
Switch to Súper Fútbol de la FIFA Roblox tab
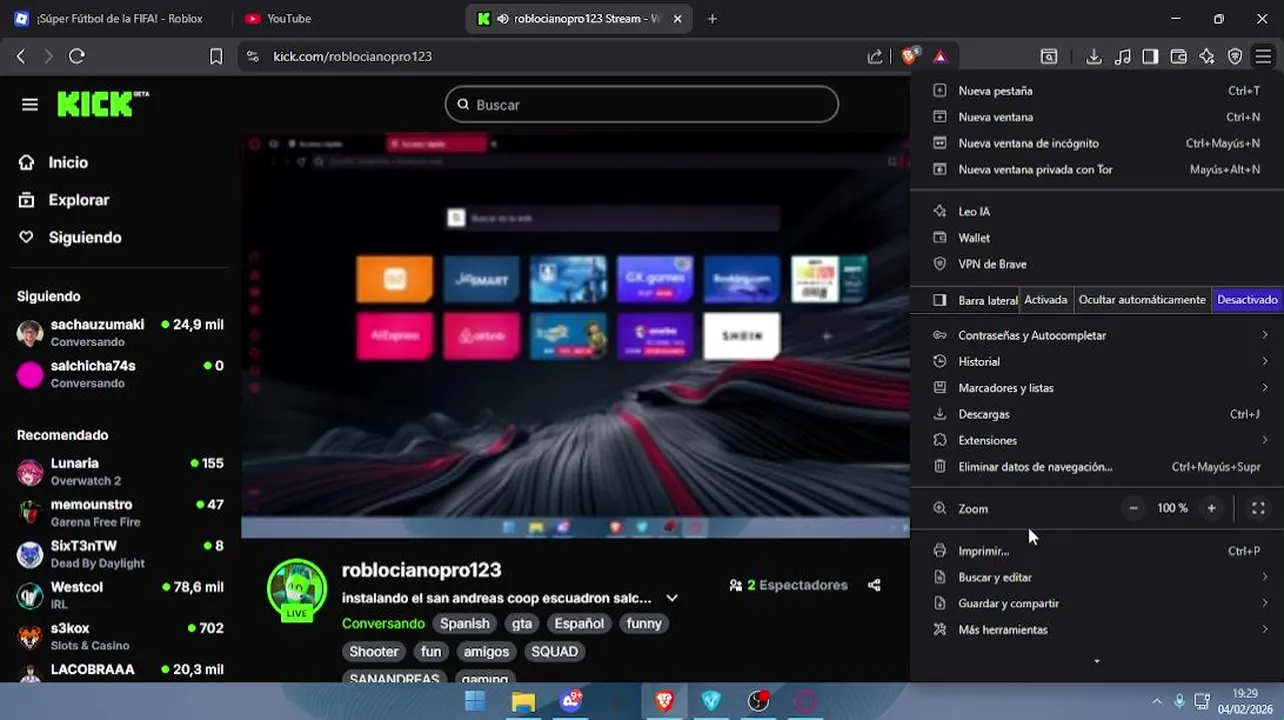(x=115, y=18)
